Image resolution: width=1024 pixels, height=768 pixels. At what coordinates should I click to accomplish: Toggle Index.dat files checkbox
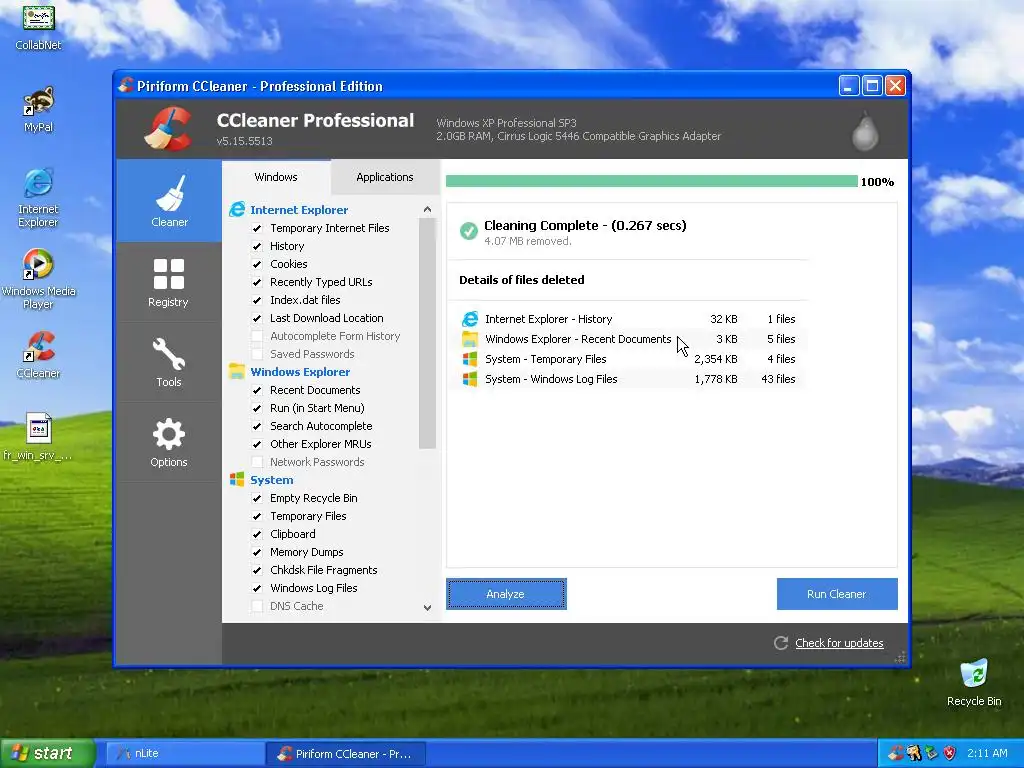click(257, 300)
